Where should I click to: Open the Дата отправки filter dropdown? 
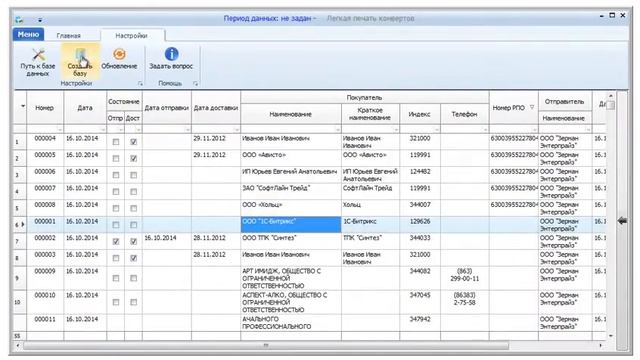187,129
